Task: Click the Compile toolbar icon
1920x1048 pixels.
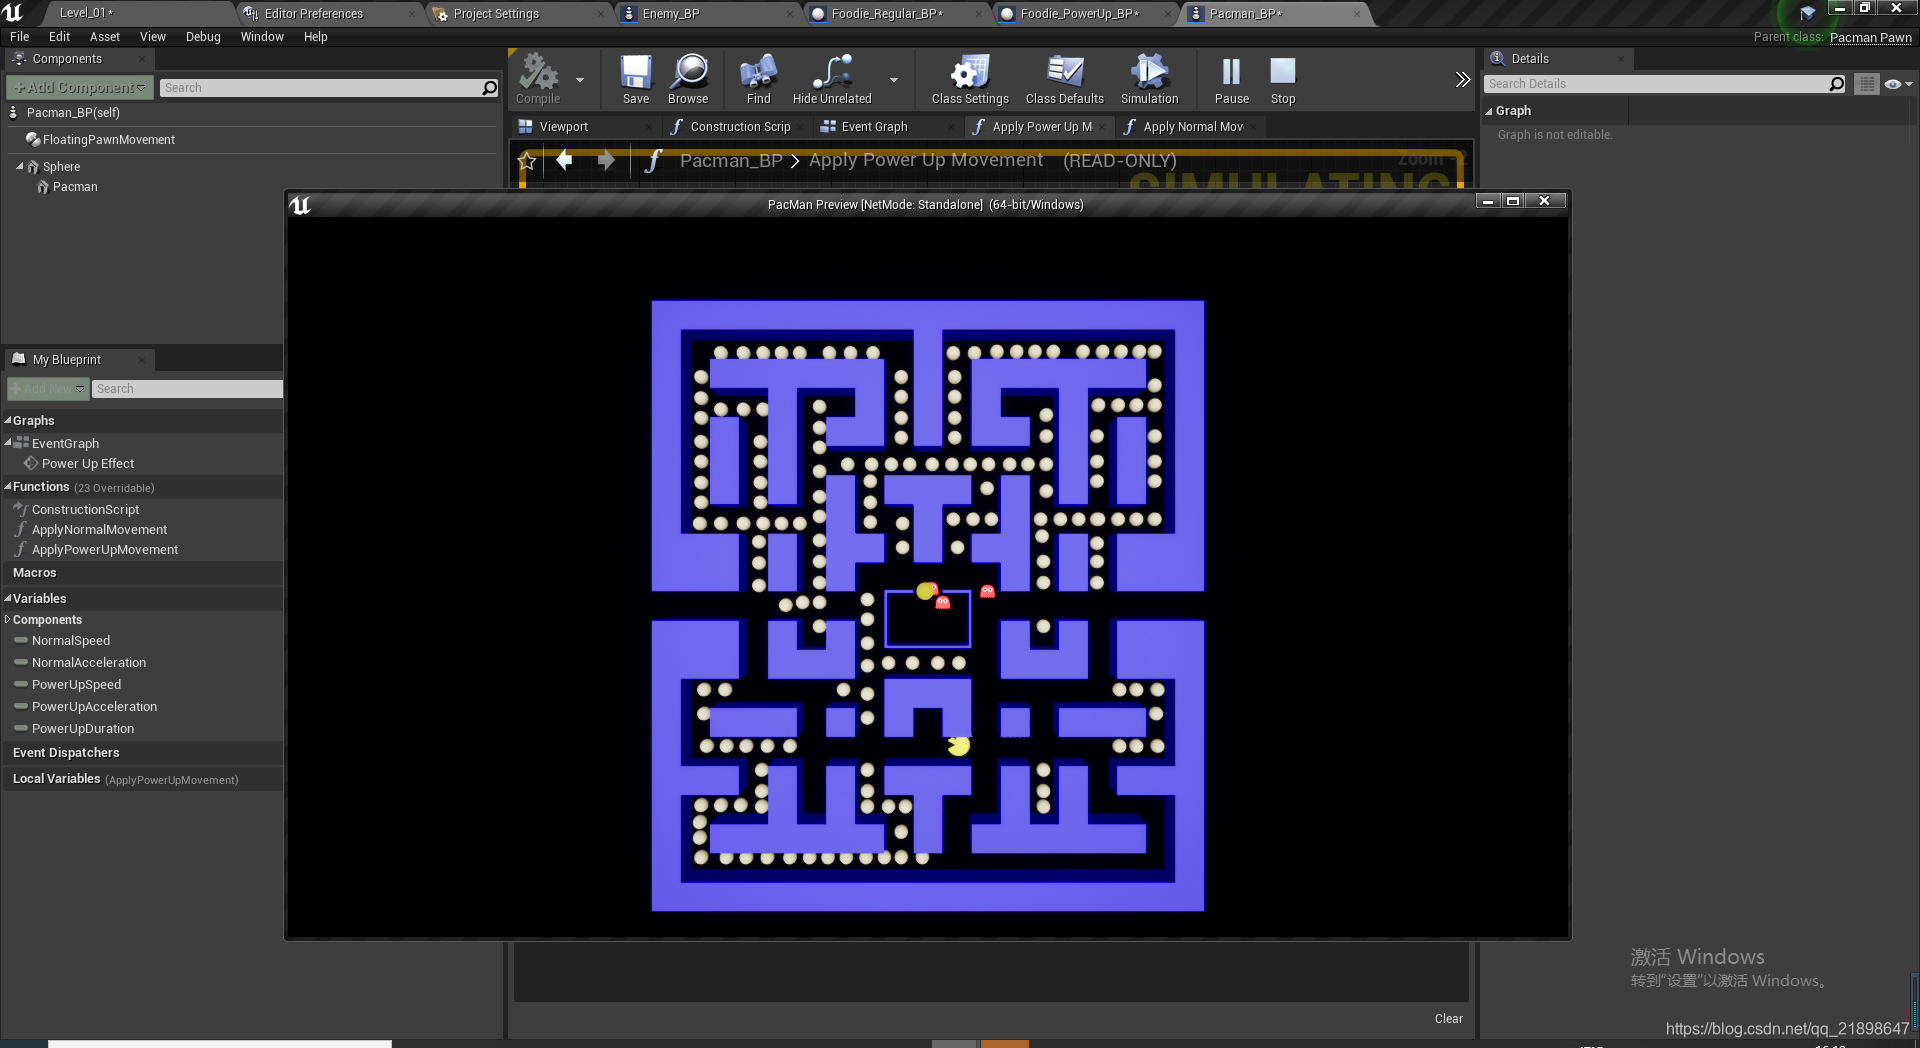Action: point(538,79)
